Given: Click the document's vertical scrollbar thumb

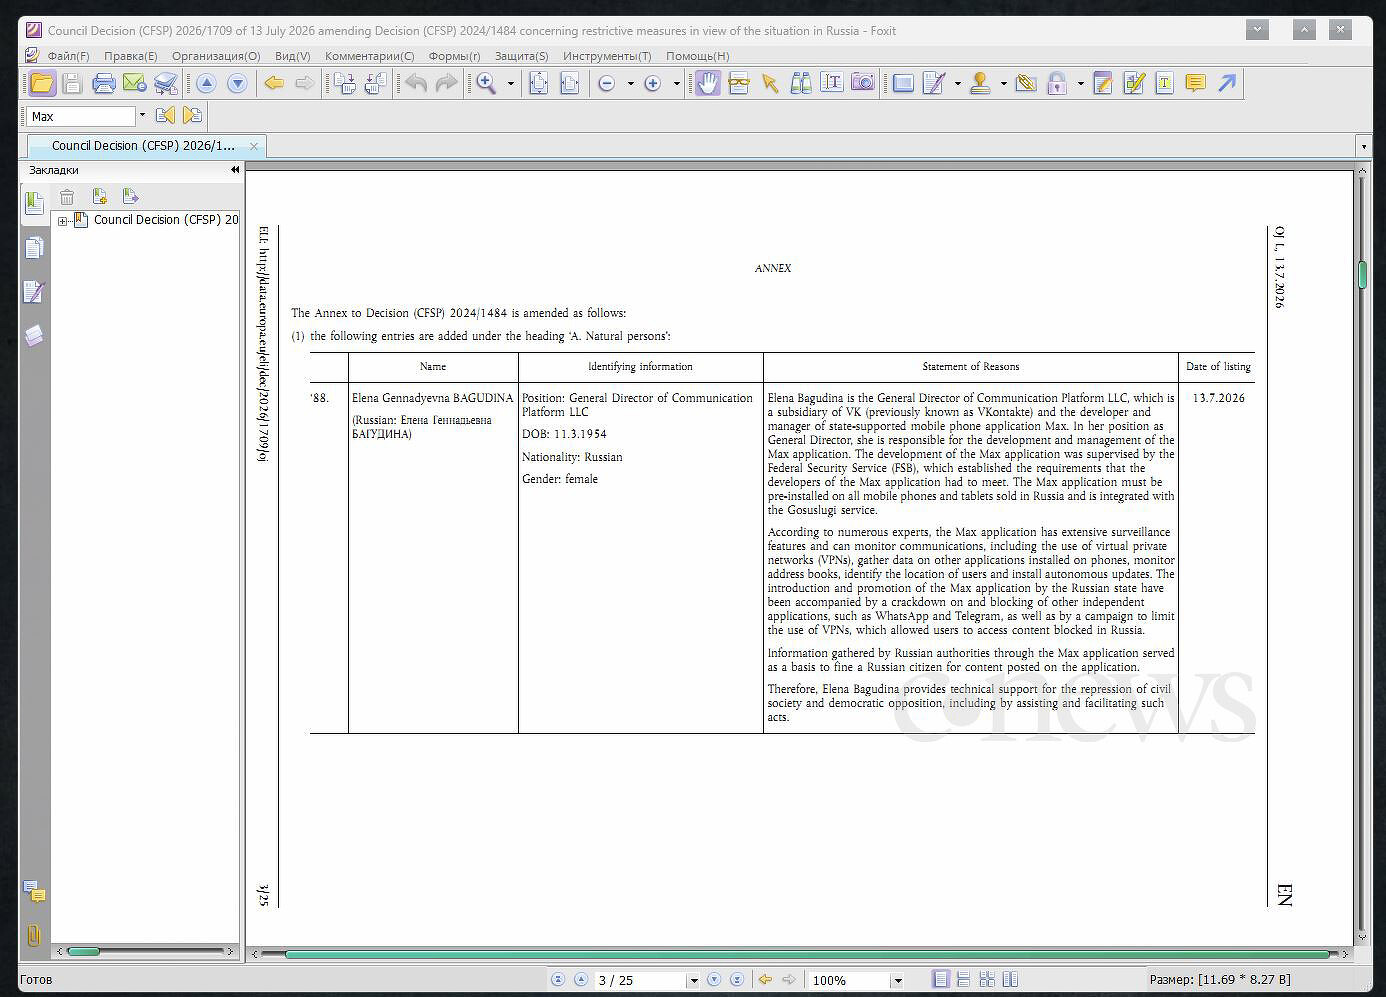Looking at the screenshot, I should coord(1362,275).
